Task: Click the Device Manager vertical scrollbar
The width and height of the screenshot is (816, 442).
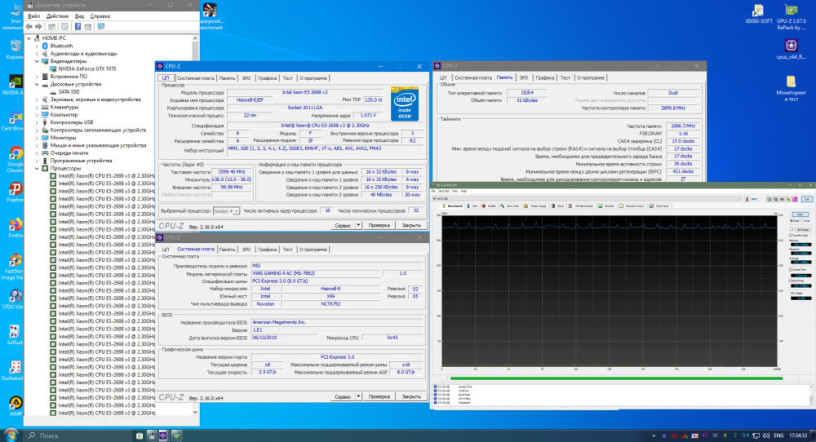Action: [x=195, y=225]
